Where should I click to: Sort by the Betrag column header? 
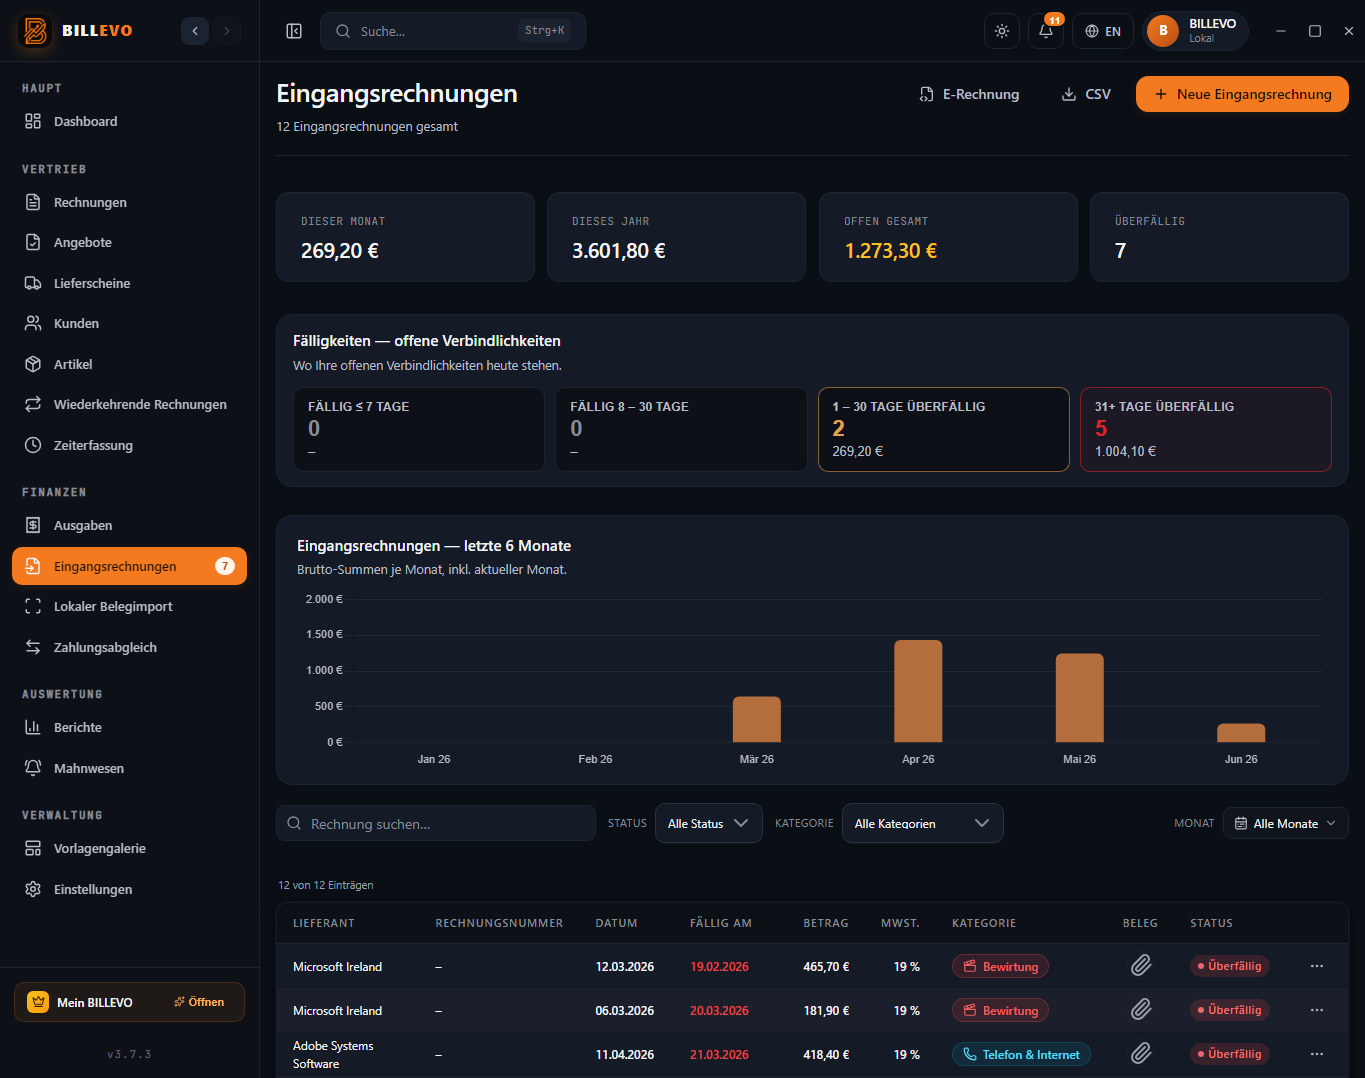(x=826, y=923)
